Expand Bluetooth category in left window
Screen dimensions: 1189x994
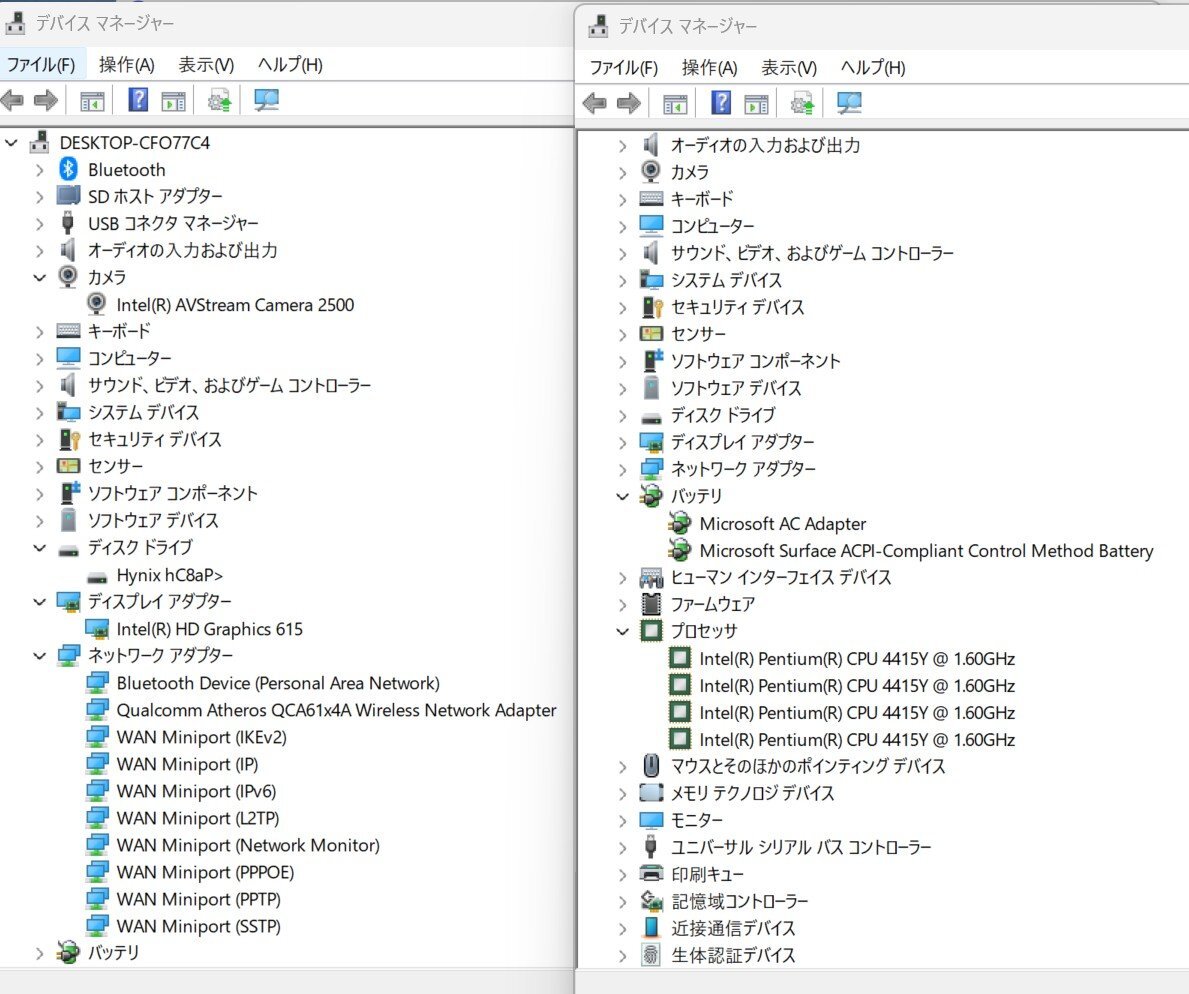39,170
